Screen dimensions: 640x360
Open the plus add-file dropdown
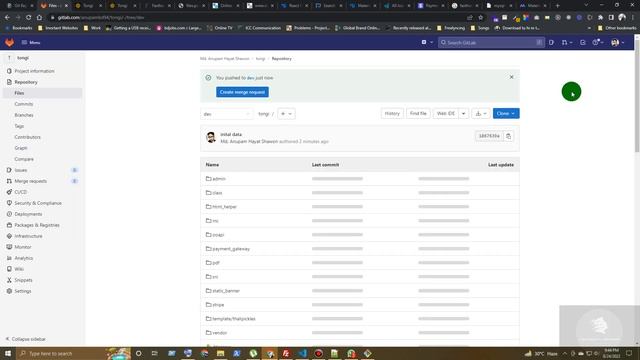[x=286, y=114]
